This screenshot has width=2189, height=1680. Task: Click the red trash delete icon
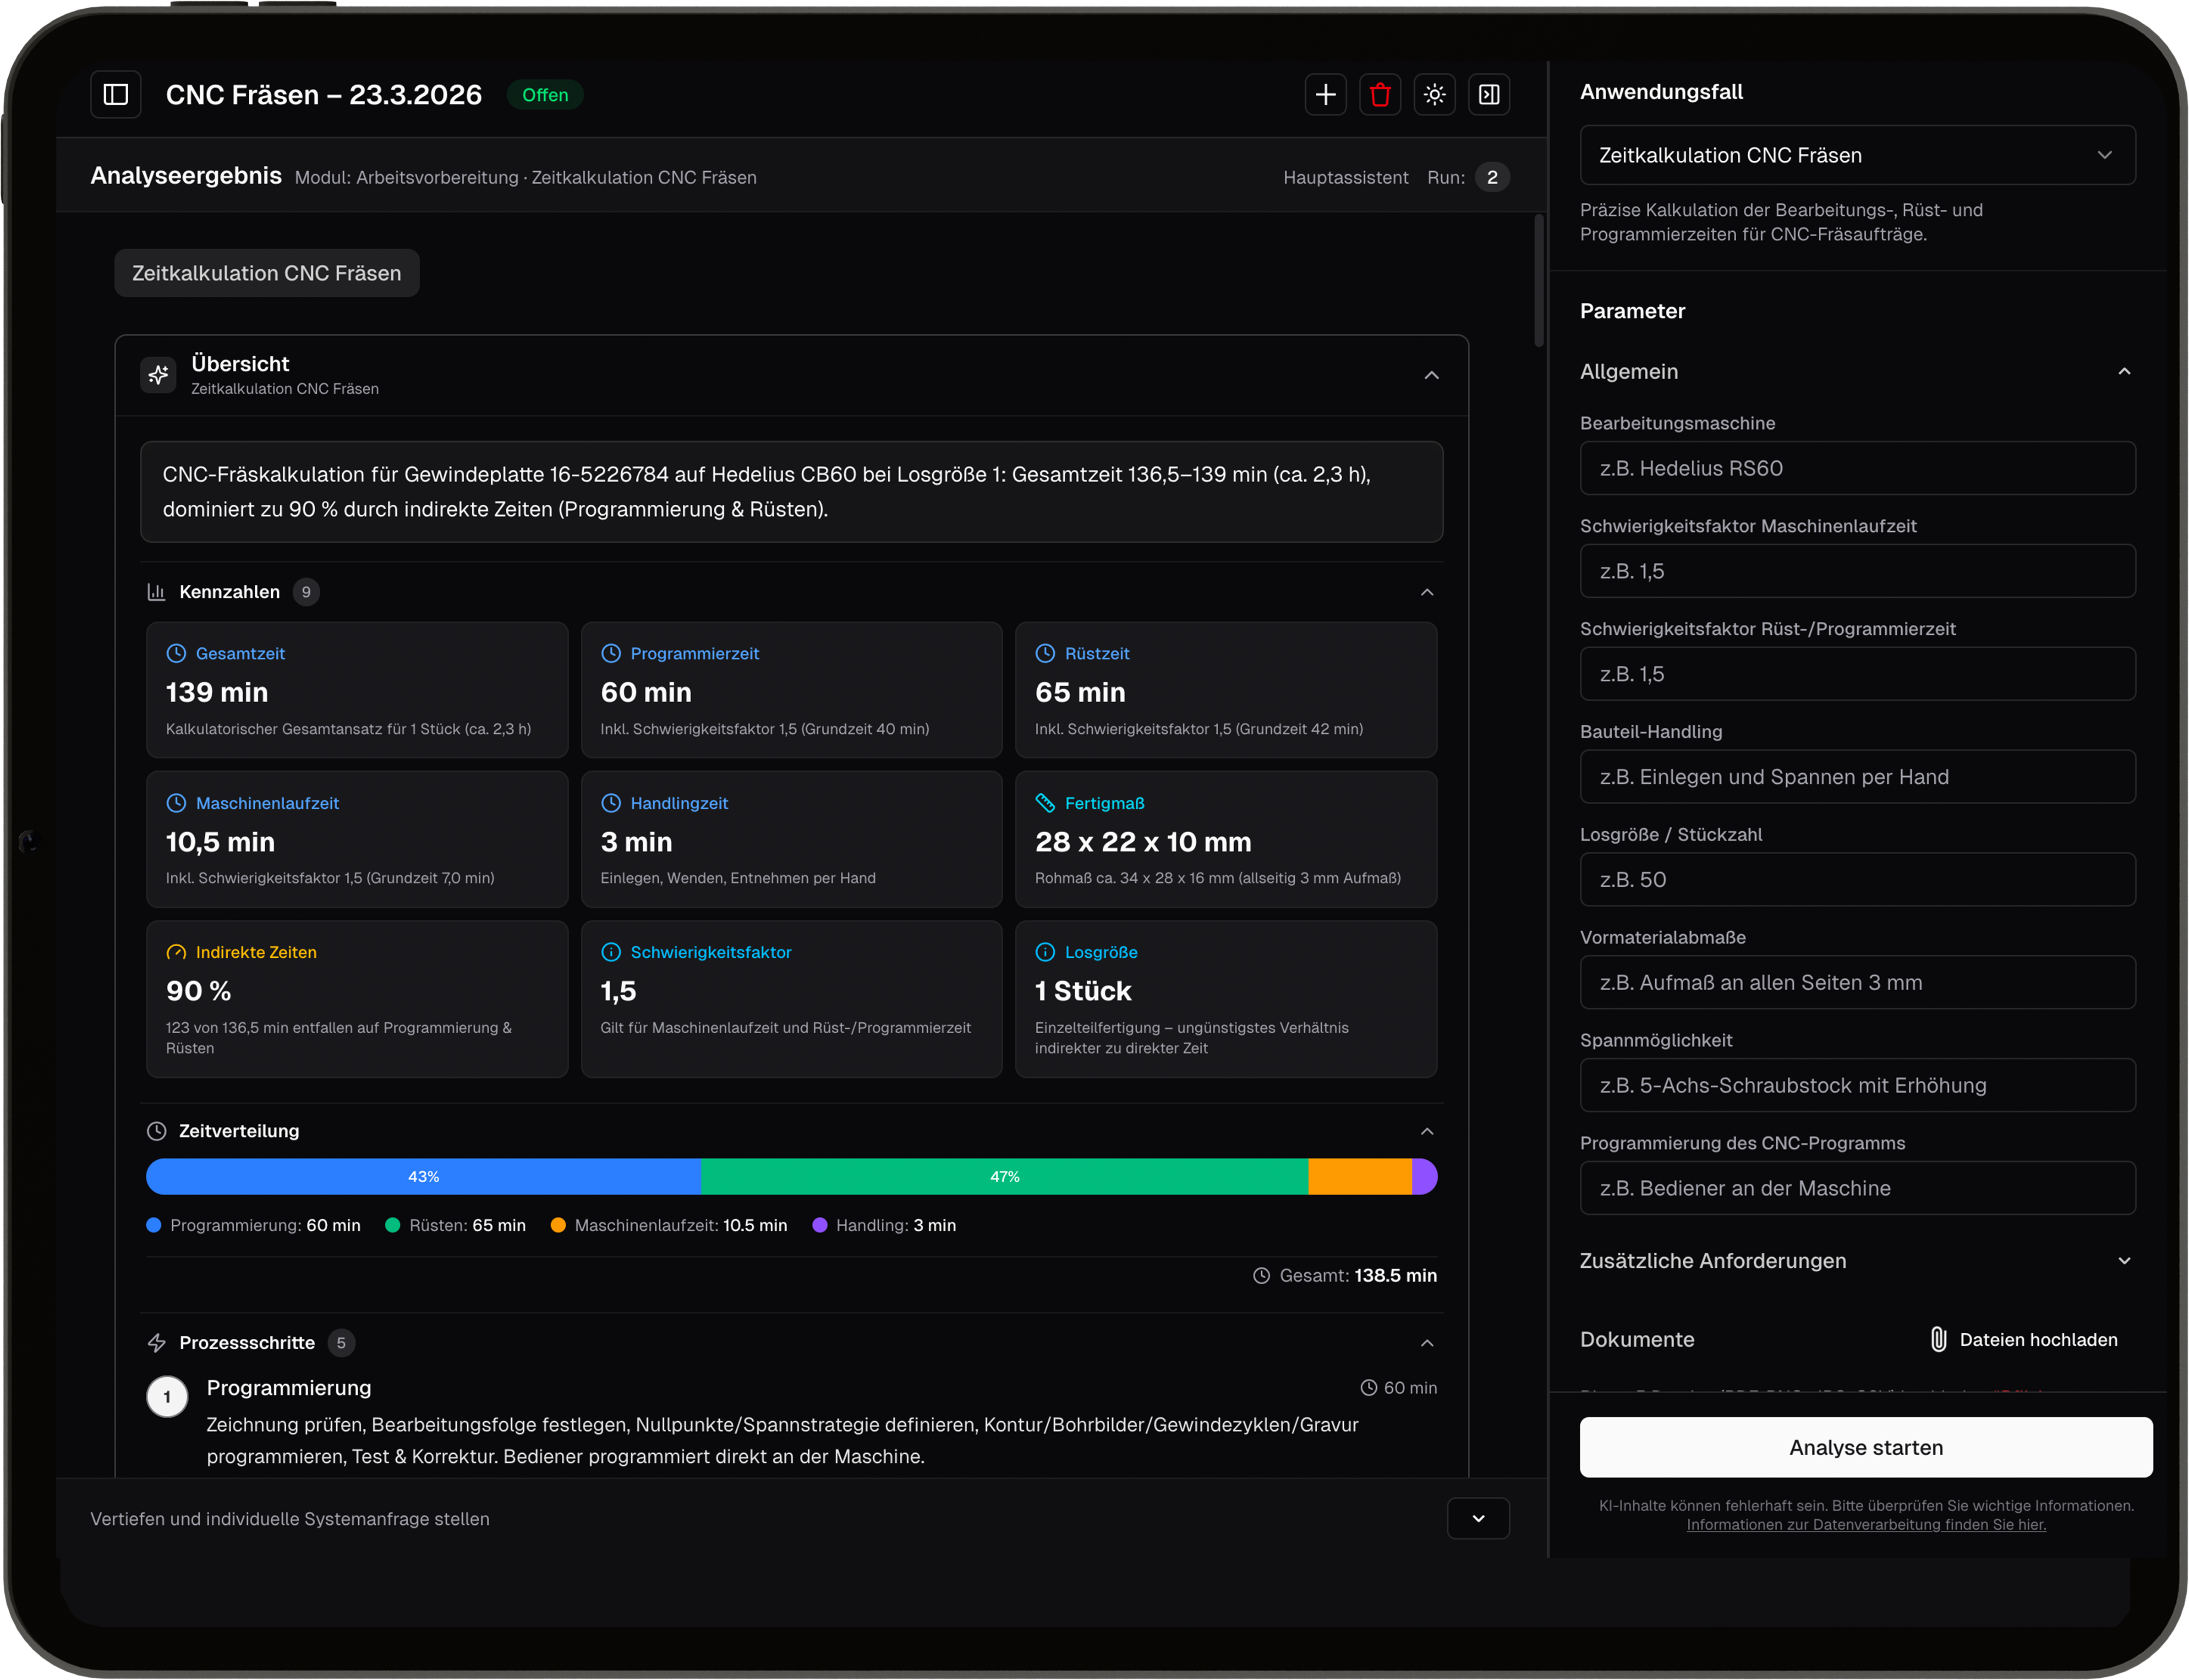[x=1380, y=95]
